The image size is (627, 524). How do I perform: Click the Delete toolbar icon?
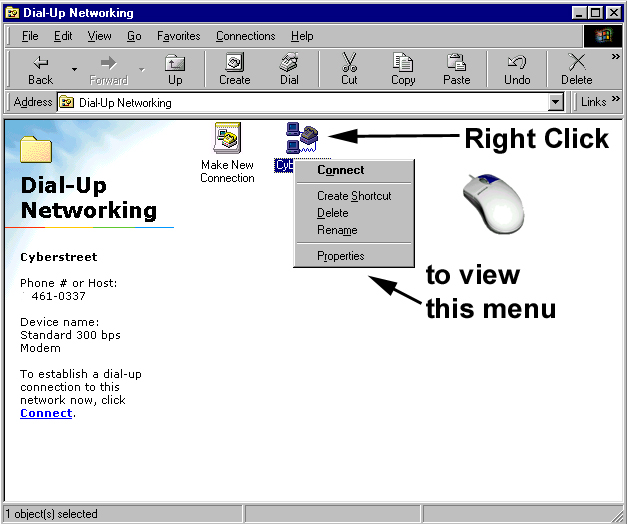(x=576, y=68)
